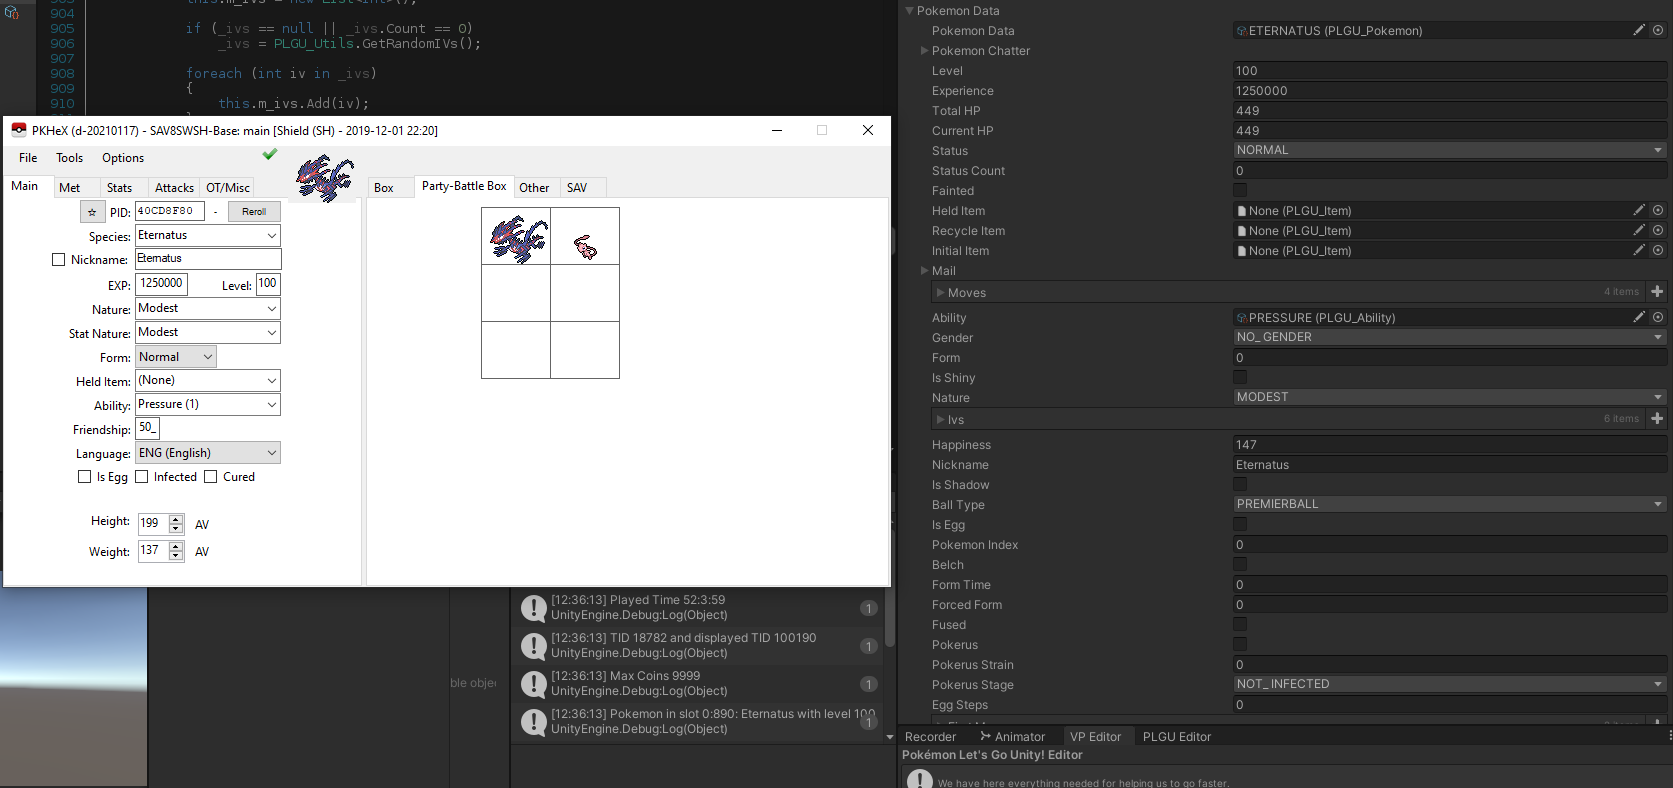The height and width of the screenshot is (788, 1673).
Task: Add a new entry to Ivs list
Action: coord(1657,419)
